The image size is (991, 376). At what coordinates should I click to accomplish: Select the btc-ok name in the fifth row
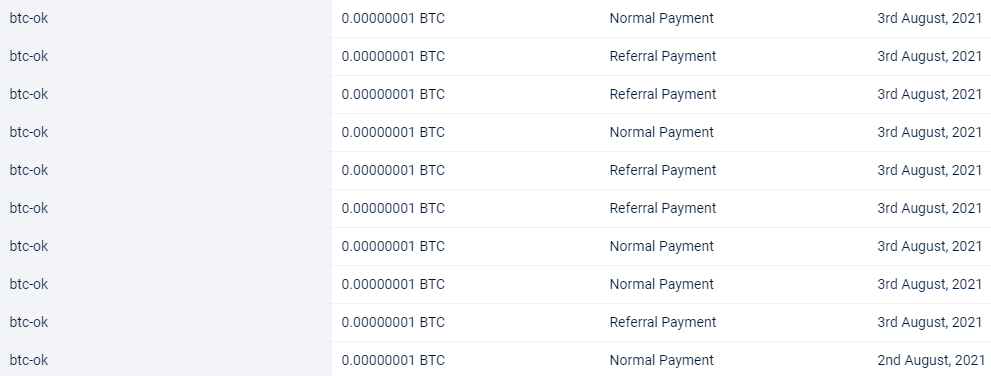[28, 170]
